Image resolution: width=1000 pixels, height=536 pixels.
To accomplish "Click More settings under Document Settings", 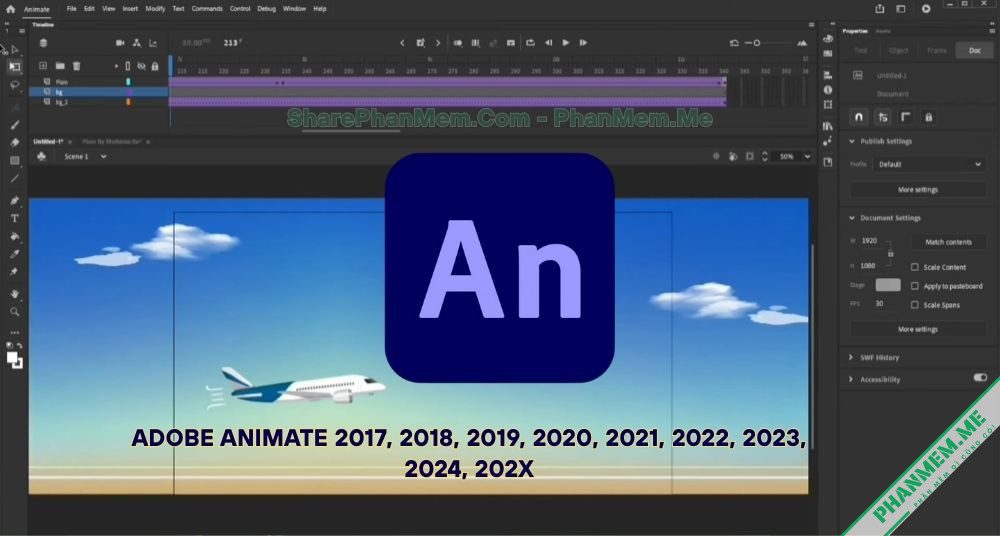I will tap(918, 329).
